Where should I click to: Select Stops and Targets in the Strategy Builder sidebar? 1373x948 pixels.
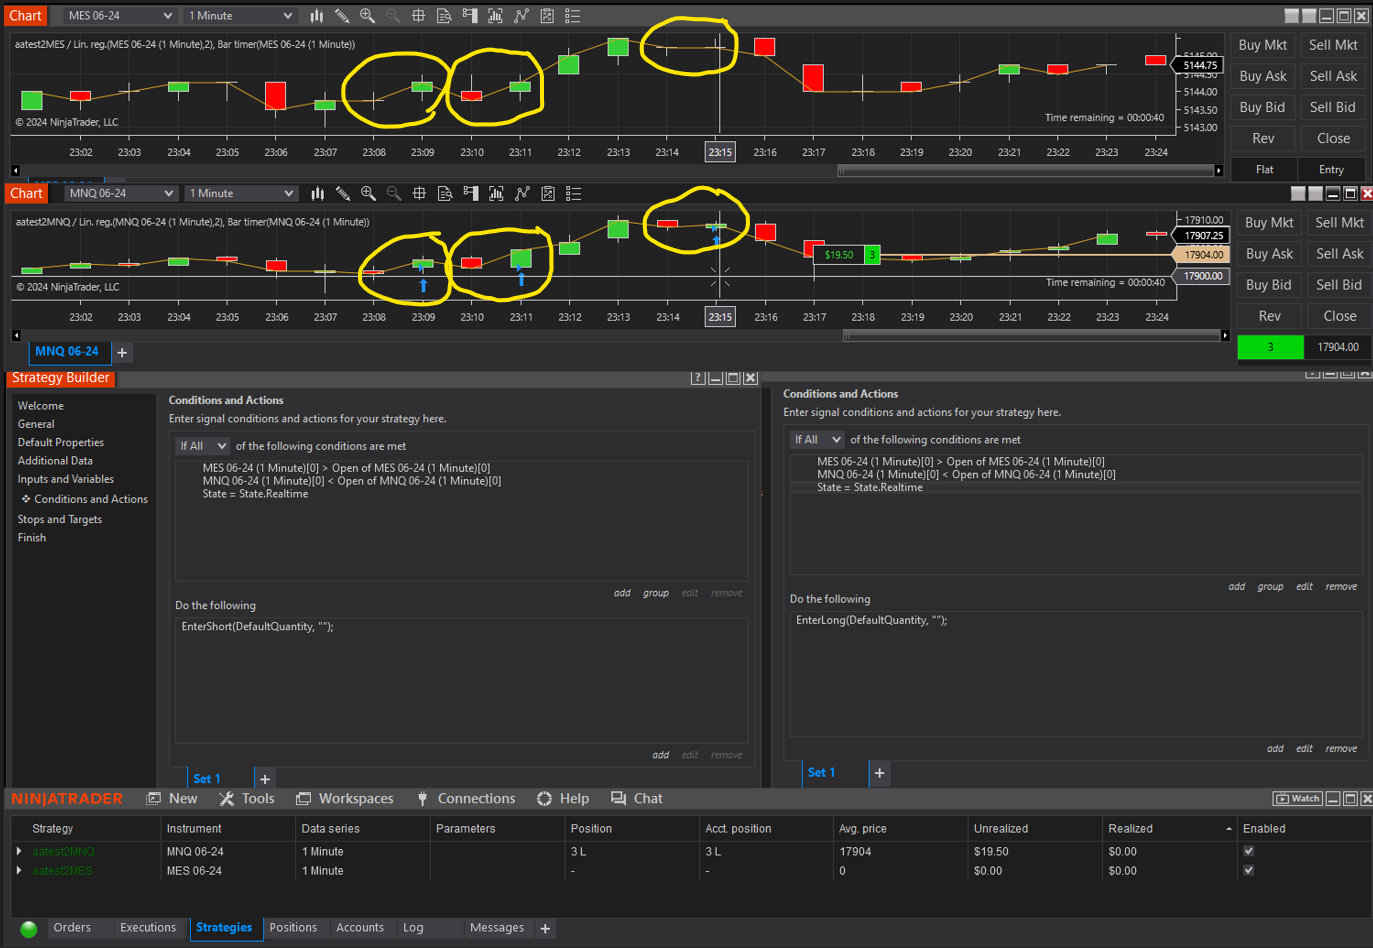click(60, 520)
